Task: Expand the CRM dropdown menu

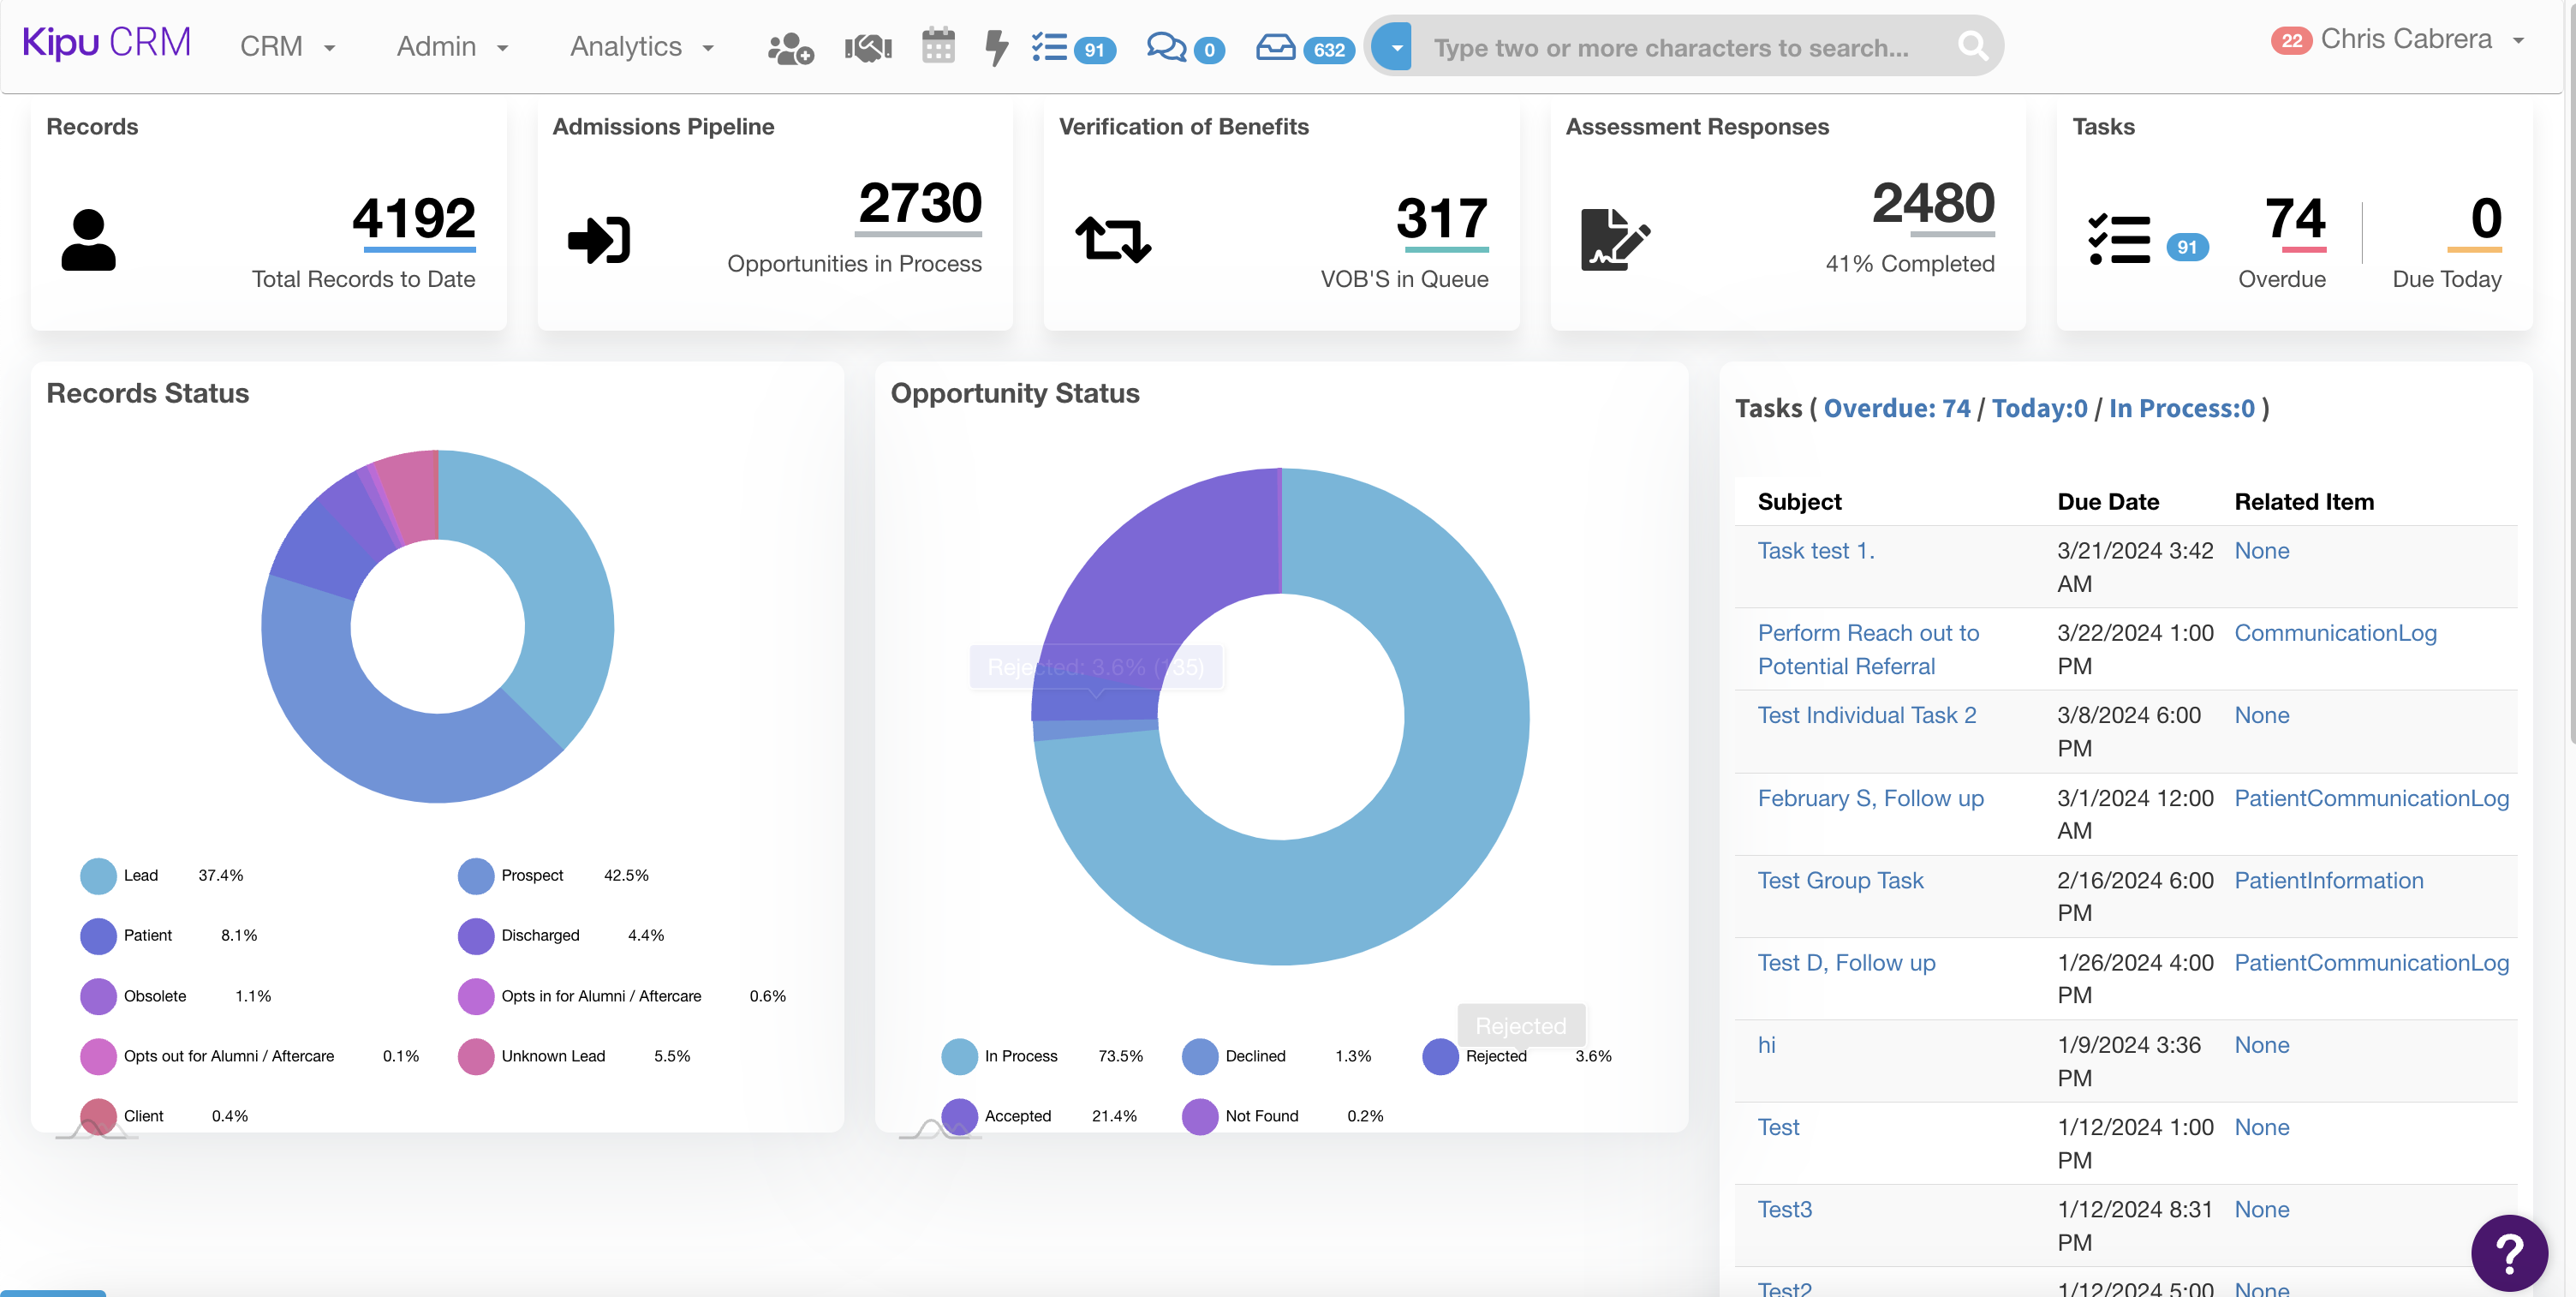Action: click(287, 47)
